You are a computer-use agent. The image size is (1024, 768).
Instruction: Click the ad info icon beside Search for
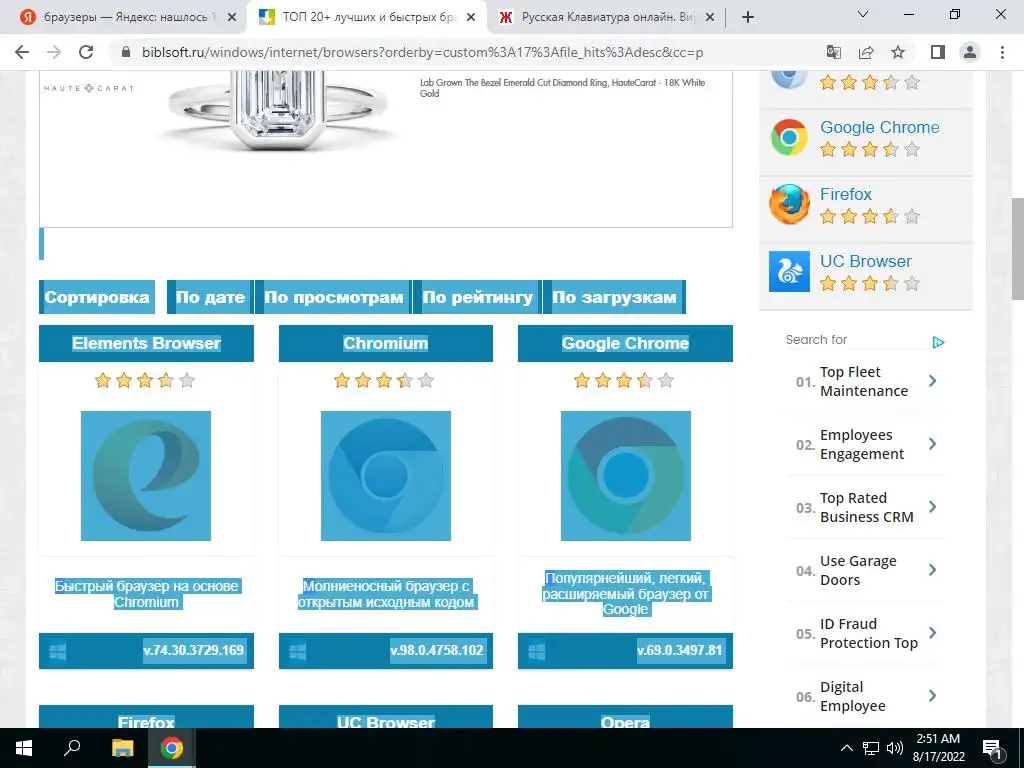(938, 342)
